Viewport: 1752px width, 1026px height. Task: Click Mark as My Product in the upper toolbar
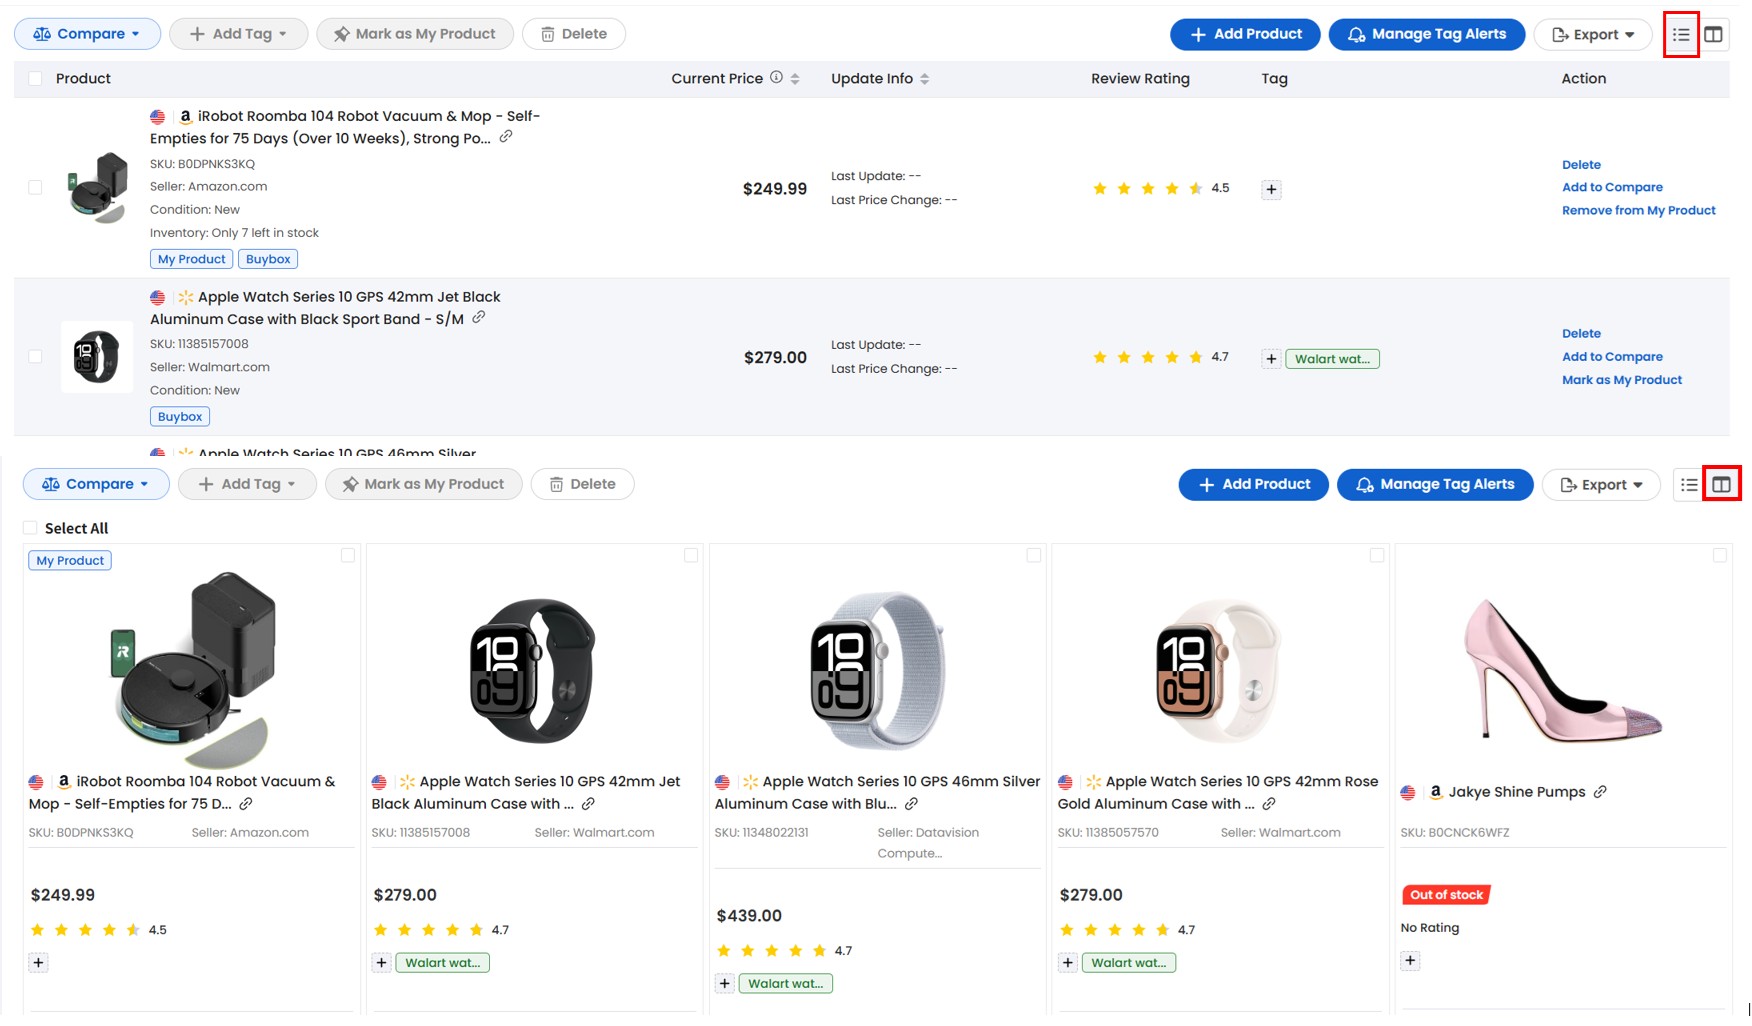tap(415, 34)
